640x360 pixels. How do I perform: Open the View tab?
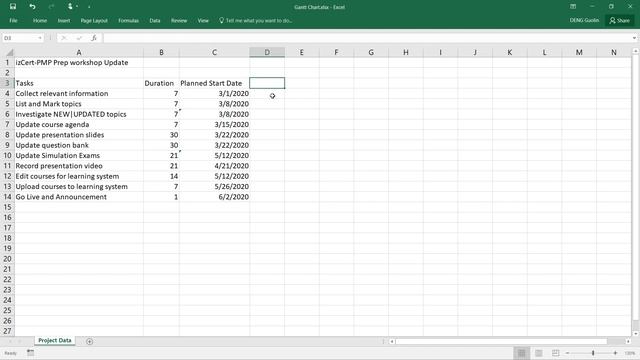203,20
